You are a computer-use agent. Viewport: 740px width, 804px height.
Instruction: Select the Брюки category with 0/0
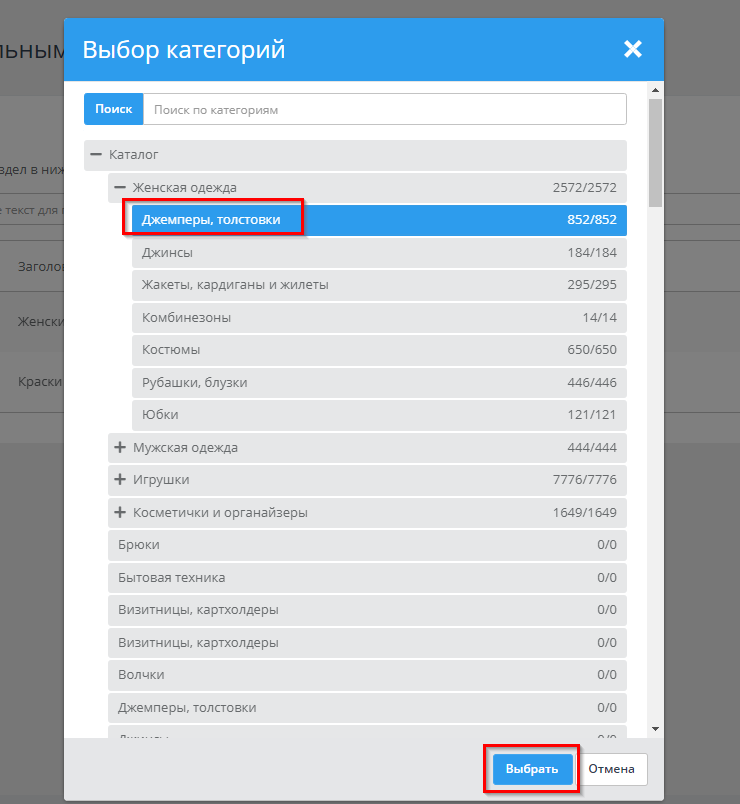tap(367, 545)
